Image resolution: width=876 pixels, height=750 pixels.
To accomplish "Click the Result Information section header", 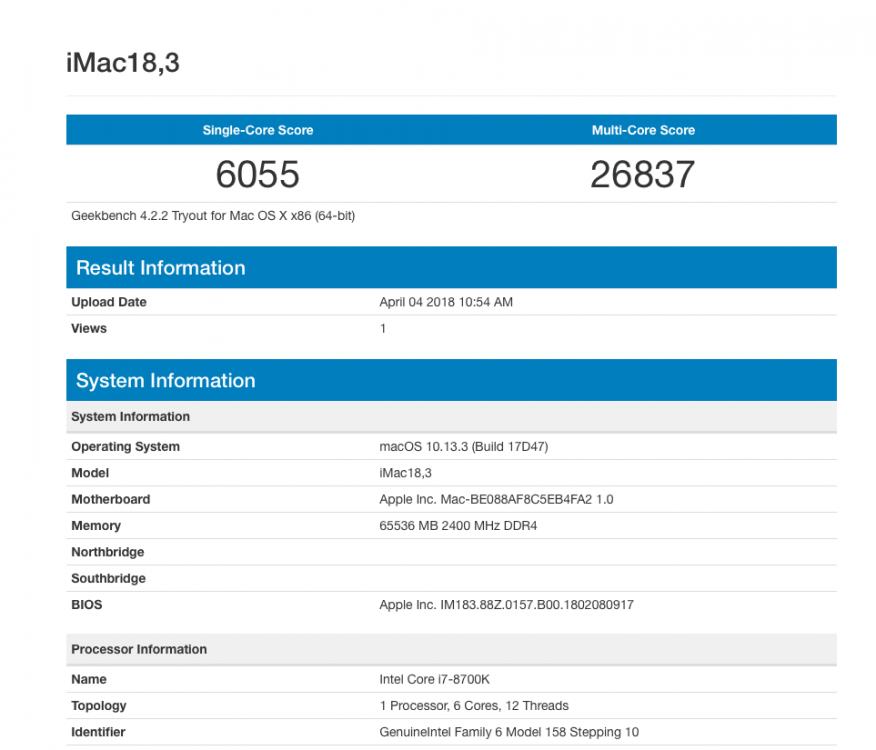I will [451, 268].
